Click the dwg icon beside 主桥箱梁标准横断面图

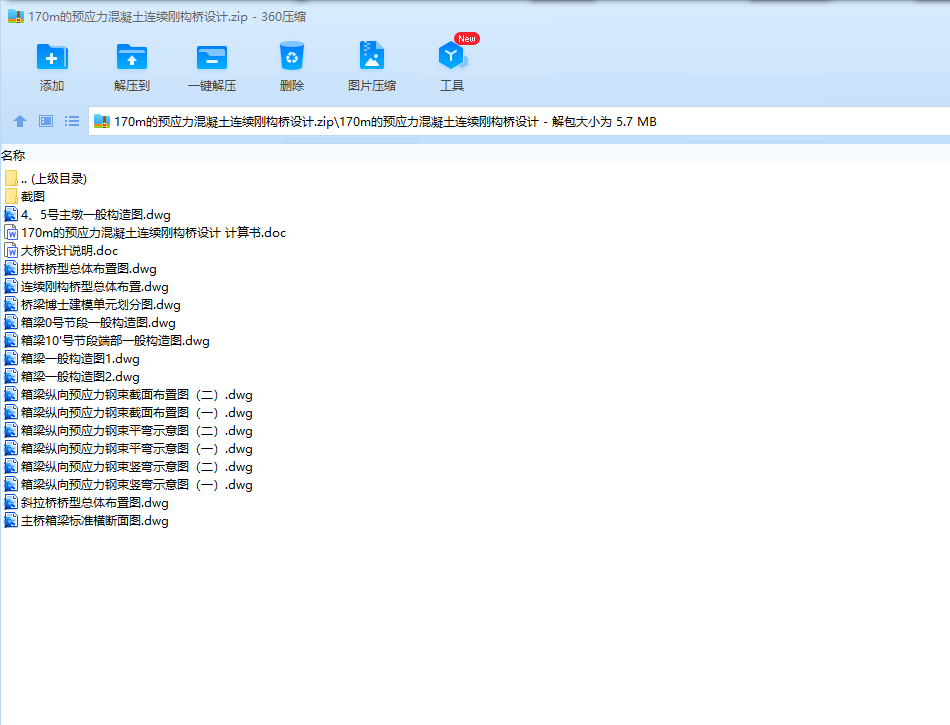[11, 520]
